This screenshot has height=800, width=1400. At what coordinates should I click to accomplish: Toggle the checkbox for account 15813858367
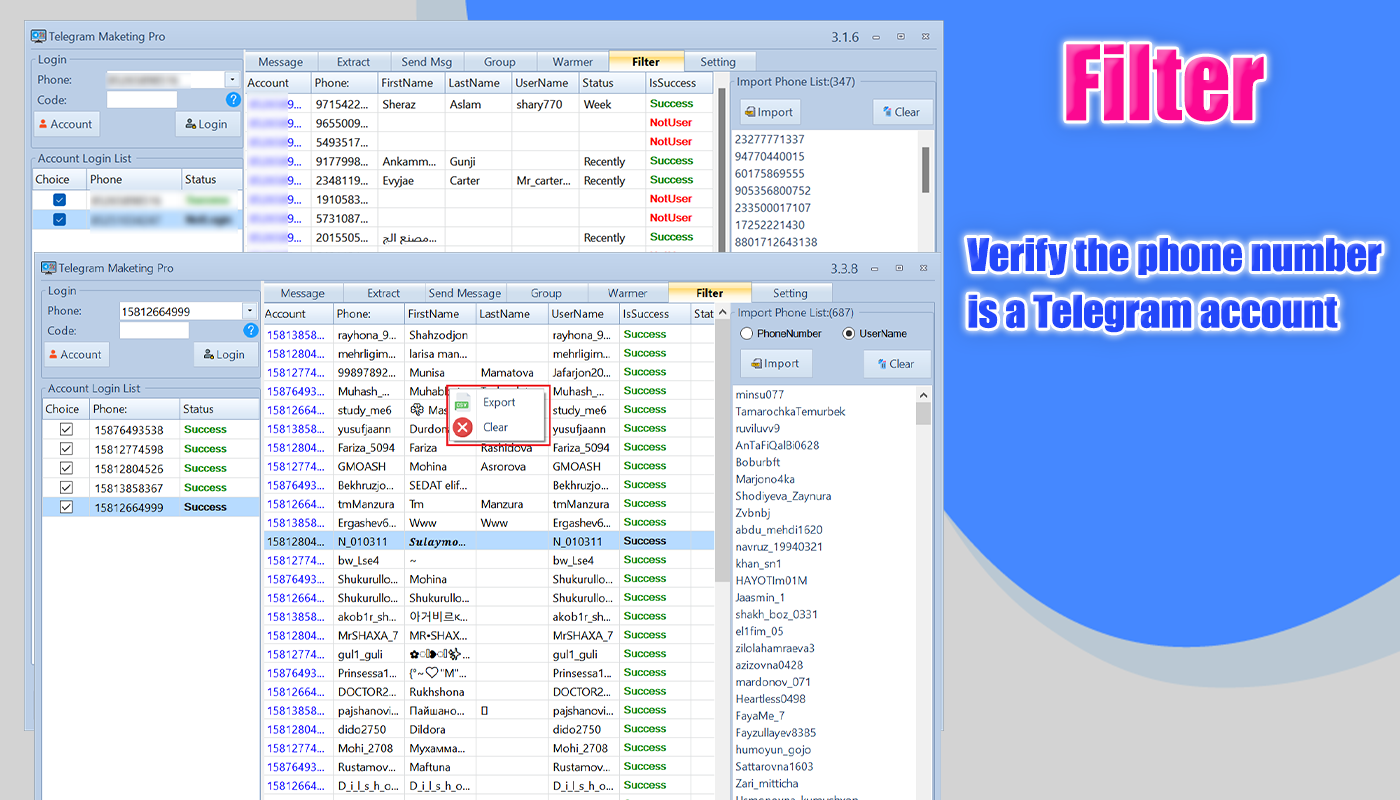point(66,487)
